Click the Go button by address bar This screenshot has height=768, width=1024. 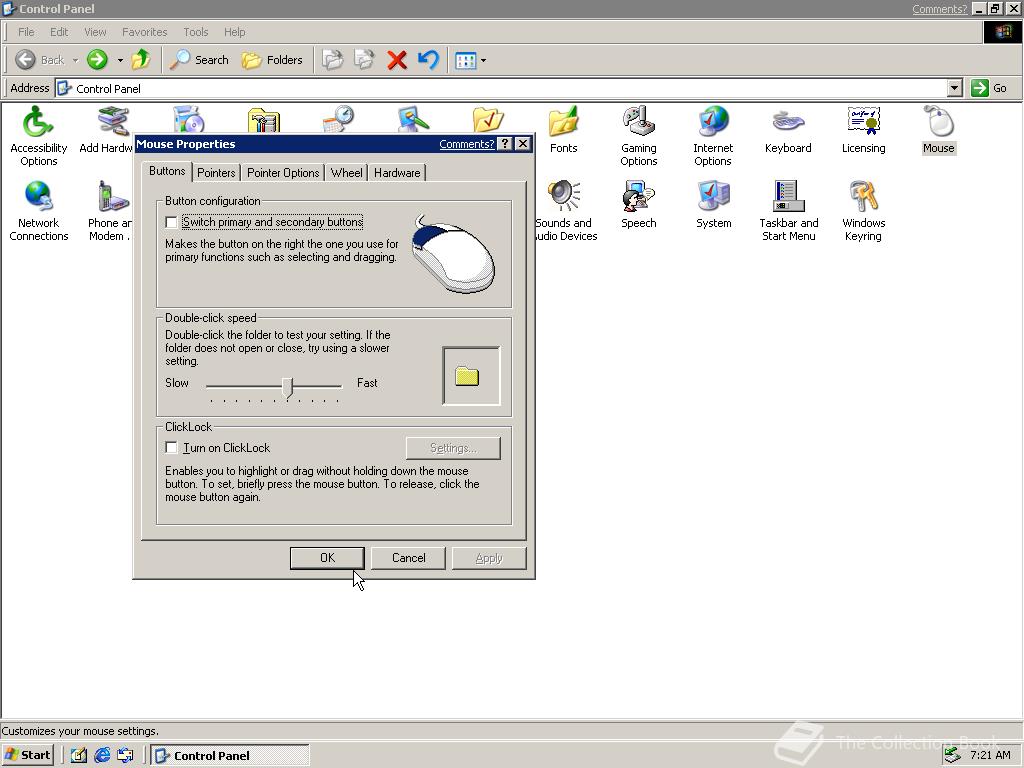(991, 88)
